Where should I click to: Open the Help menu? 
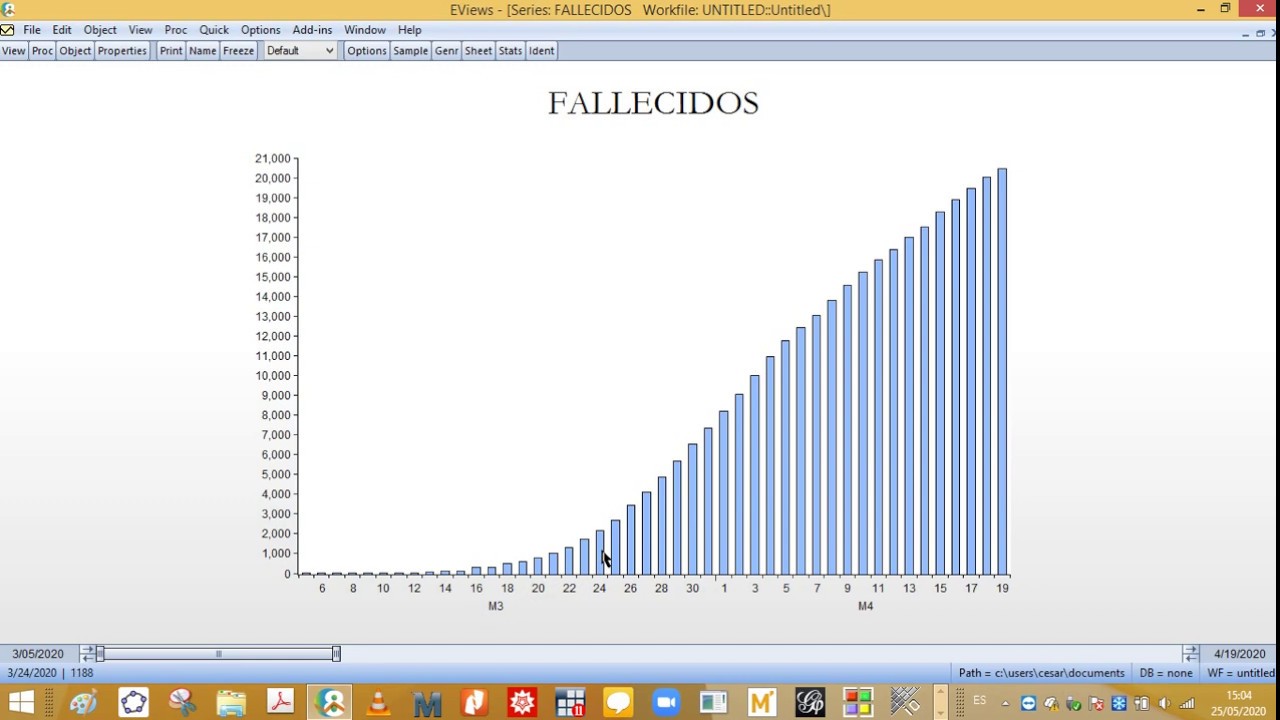click(x=410, y=30)
